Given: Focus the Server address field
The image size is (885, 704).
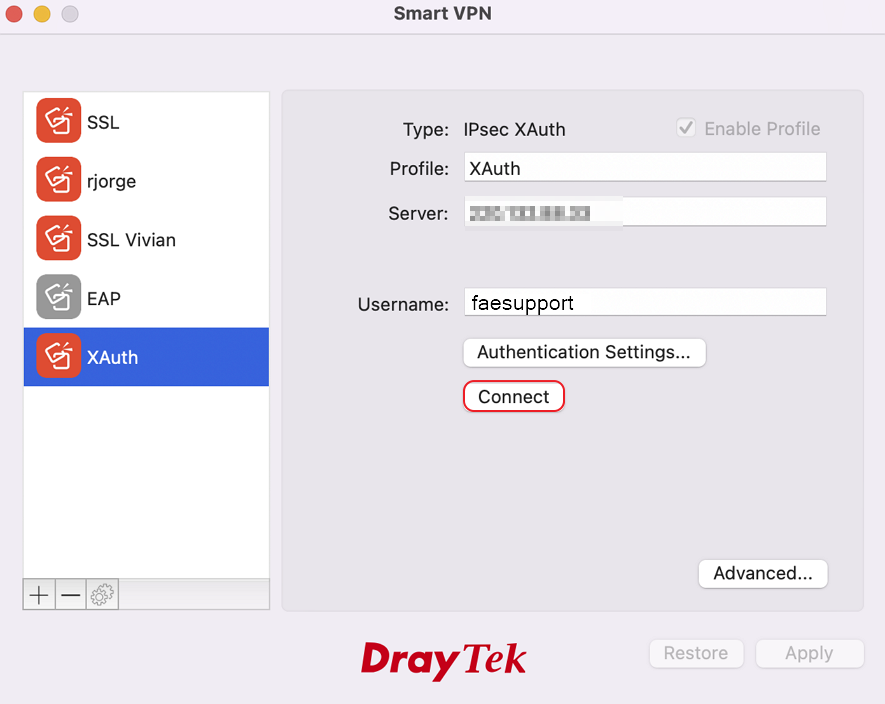Looking at the screenshot, I should [x=645, y=212].
